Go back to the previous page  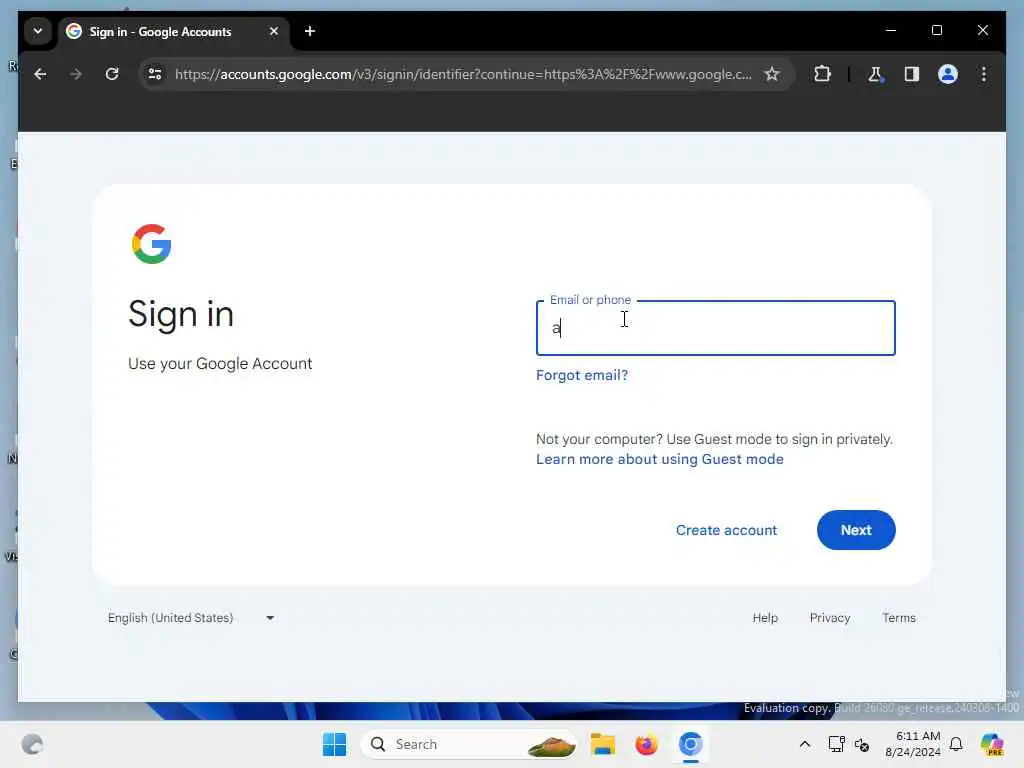coord(40,74)
